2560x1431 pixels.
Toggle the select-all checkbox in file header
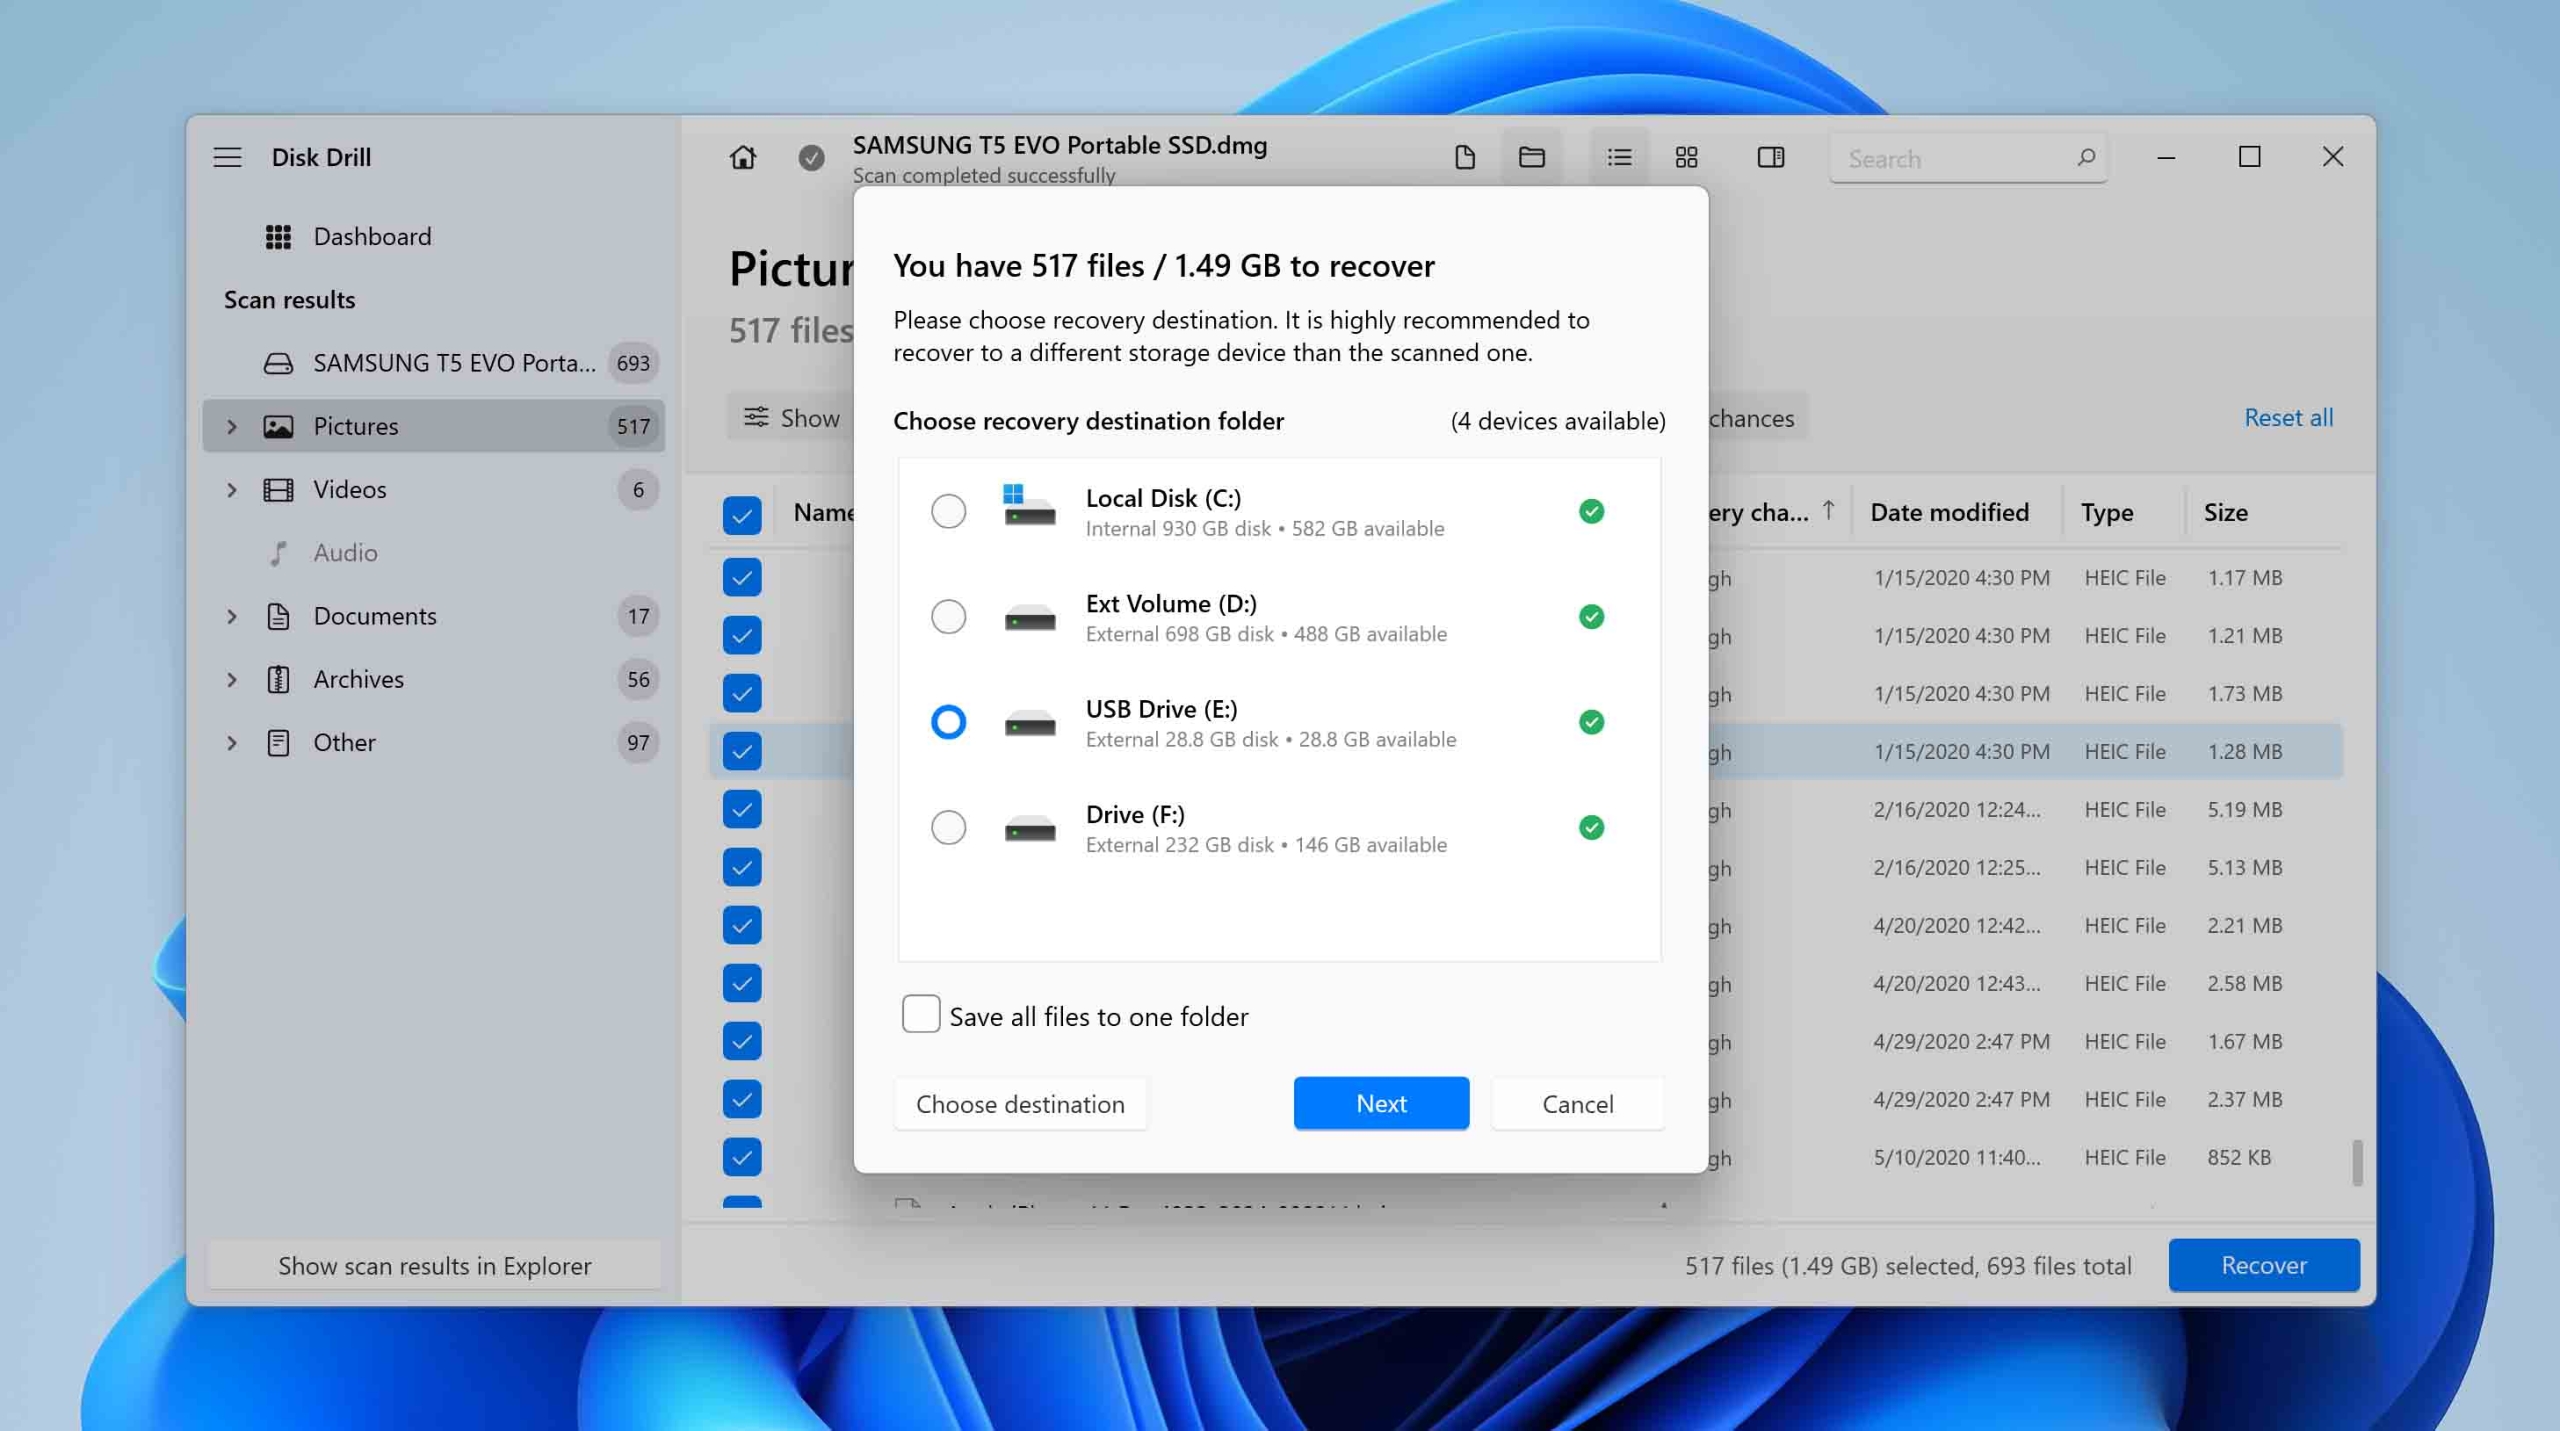742,515
